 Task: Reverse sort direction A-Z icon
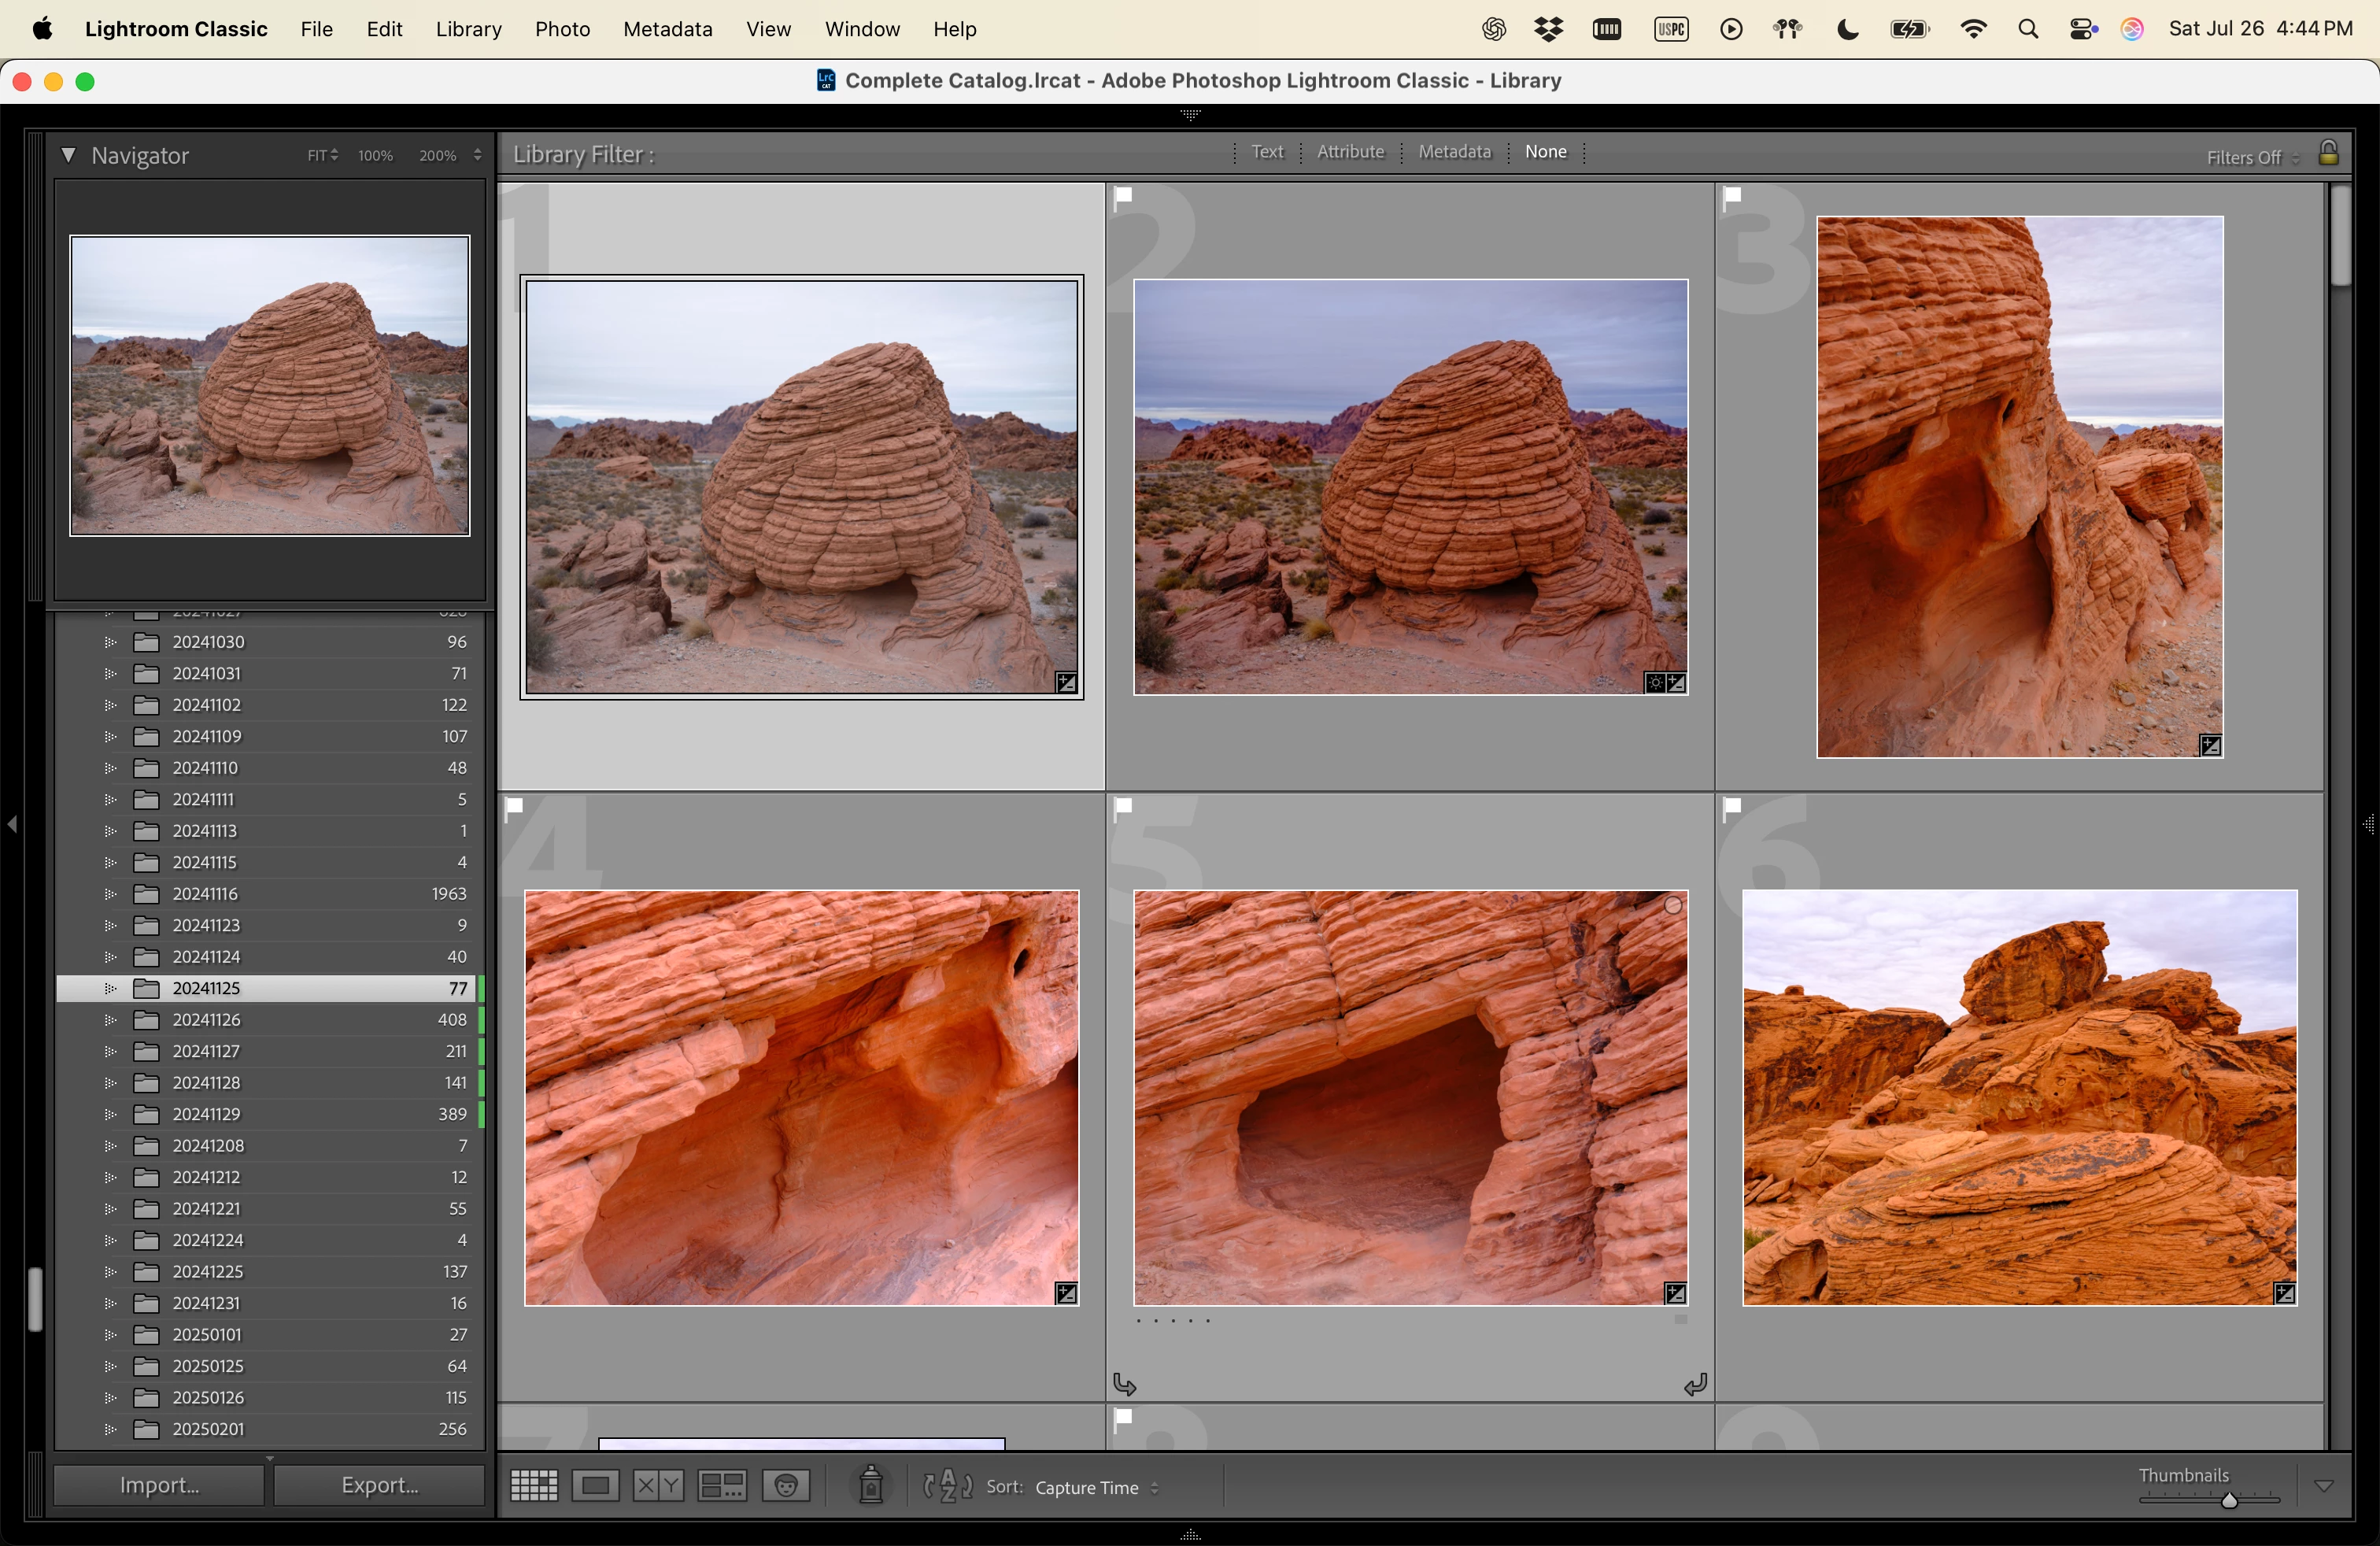click(x=947, y=1486)
